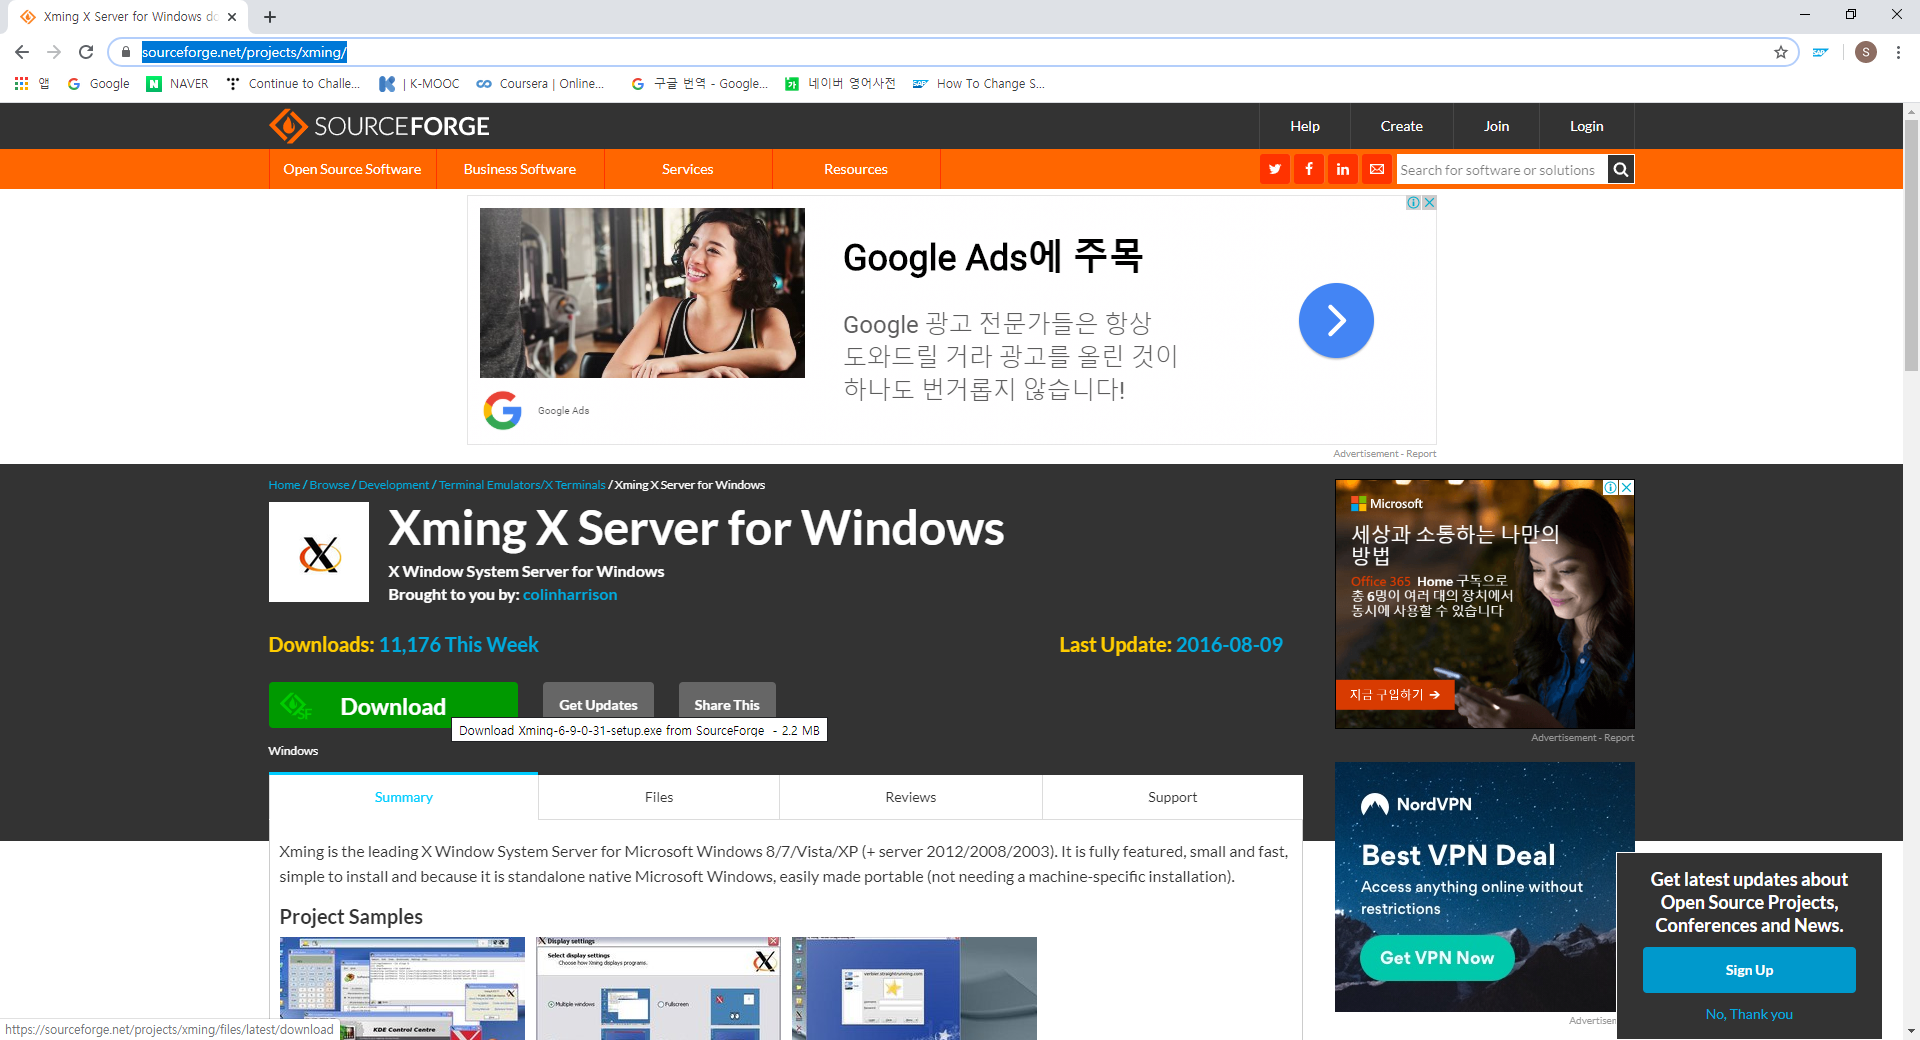Click Login in the top navigation

click(1586, 126)
